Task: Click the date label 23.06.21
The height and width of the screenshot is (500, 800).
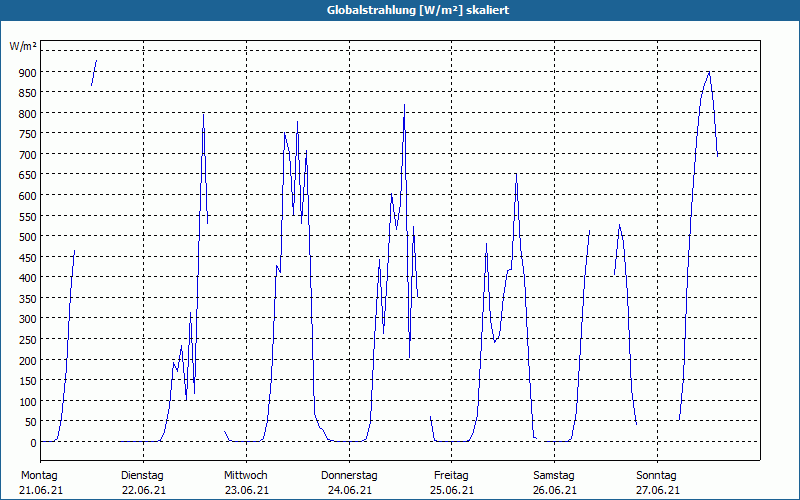Action: (x=247, y=491)
